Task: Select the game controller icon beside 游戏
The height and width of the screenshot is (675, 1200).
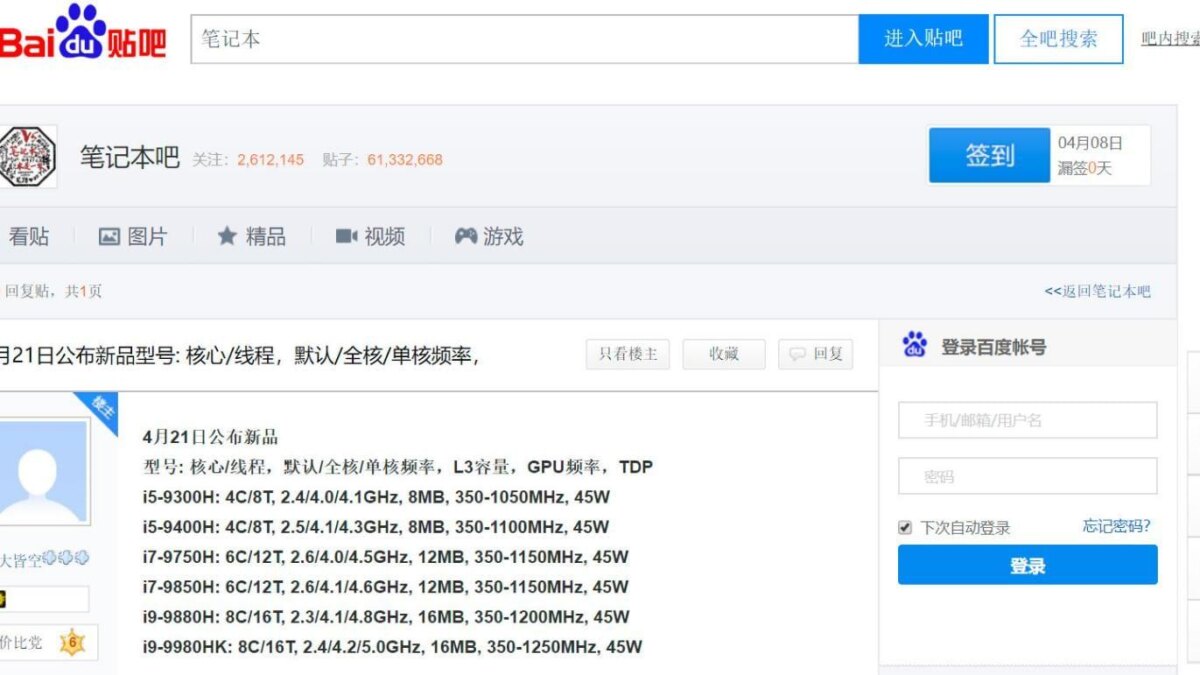Action: [x=464, y=236]
